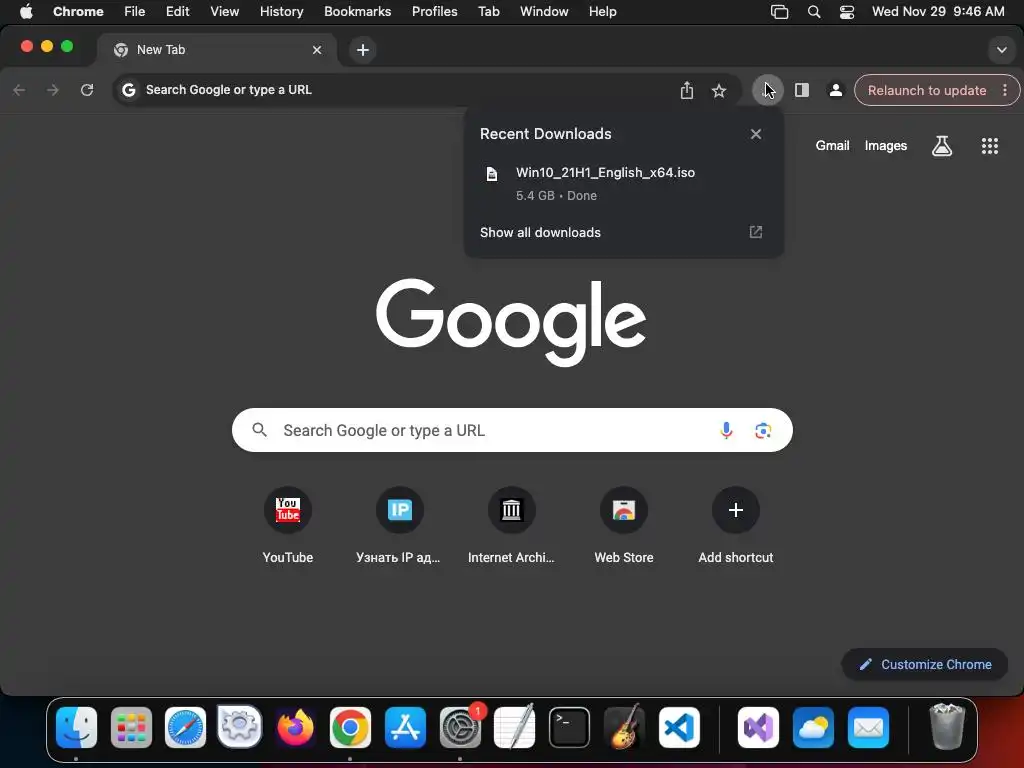Open the Bookmarks menu
The image size is (1024, 768).
357,12
